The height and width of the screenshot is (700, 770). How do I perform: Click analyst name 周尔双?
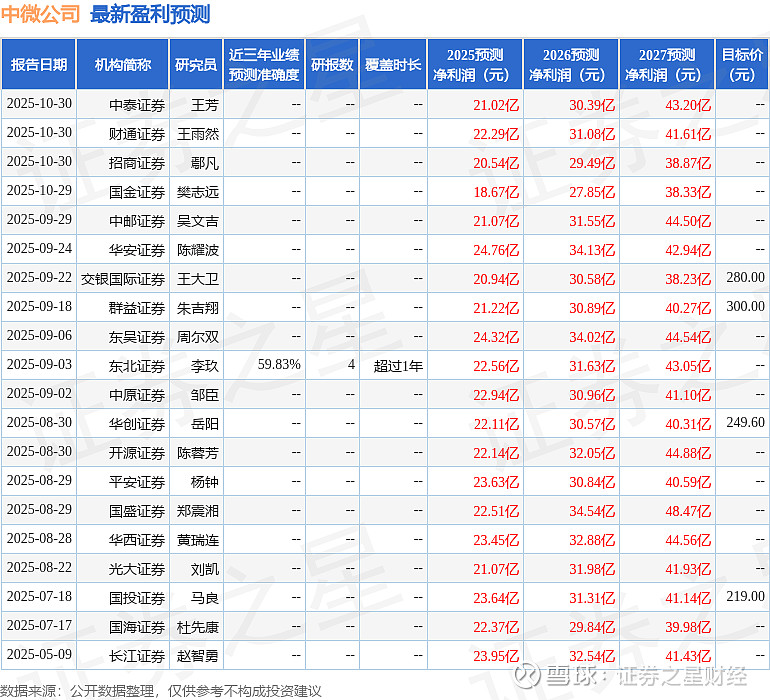pos(198,336)
